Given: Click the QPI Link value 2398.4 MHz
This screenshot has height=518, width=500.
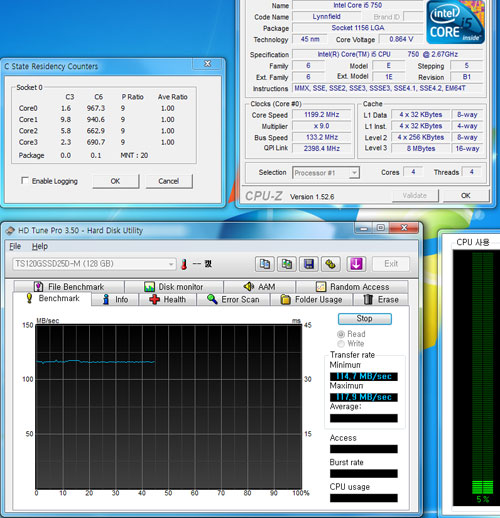Looking at the screenshot, I should click(321, 148).
